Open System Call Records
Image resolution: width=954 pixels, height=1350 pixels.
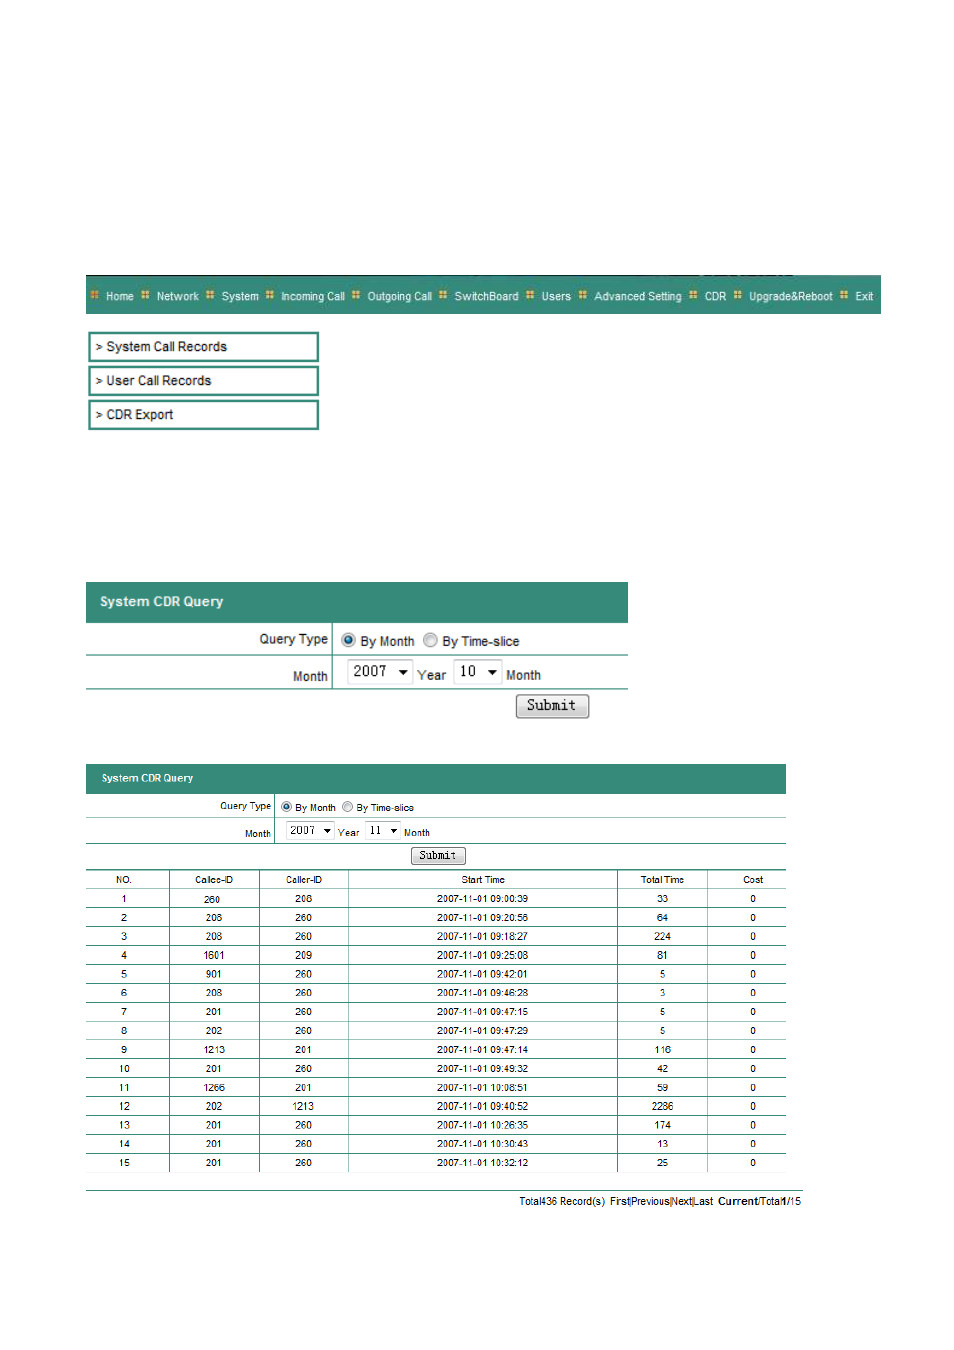click(203, 347)
